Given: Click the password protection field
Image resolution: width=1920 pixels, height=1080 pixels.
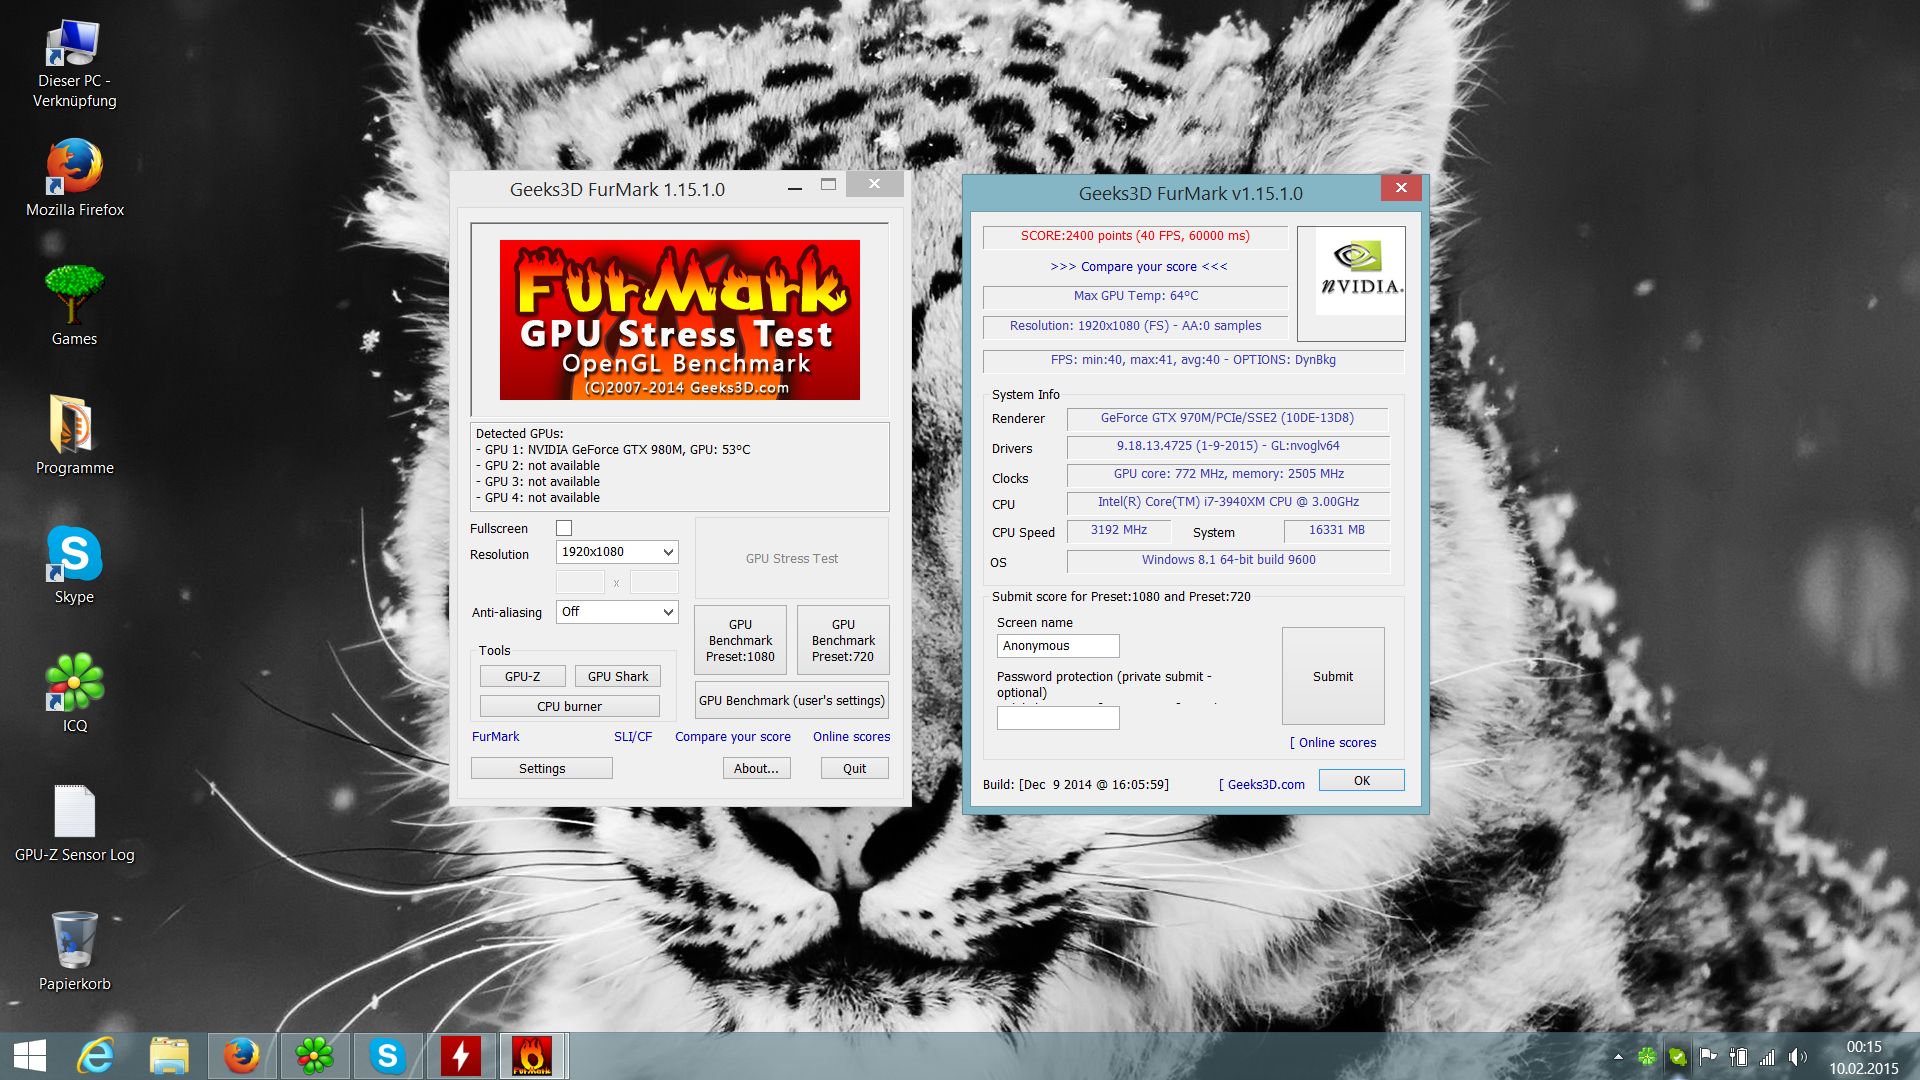Looking at the screenshot, I should (x=1058, y=718).
